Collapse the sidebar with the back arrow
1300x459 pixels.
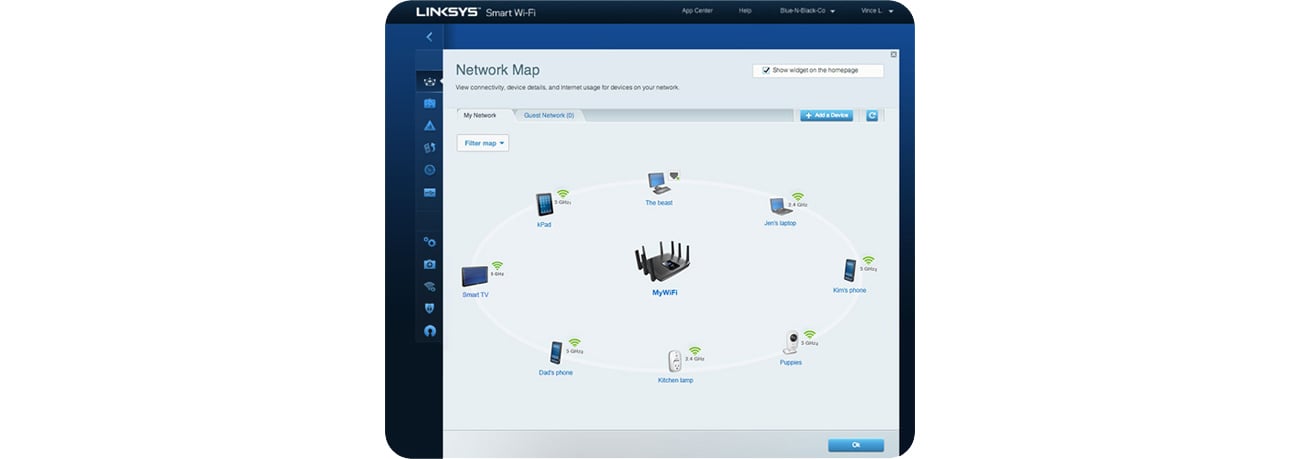pyautogui.click(x=429, y=37)
